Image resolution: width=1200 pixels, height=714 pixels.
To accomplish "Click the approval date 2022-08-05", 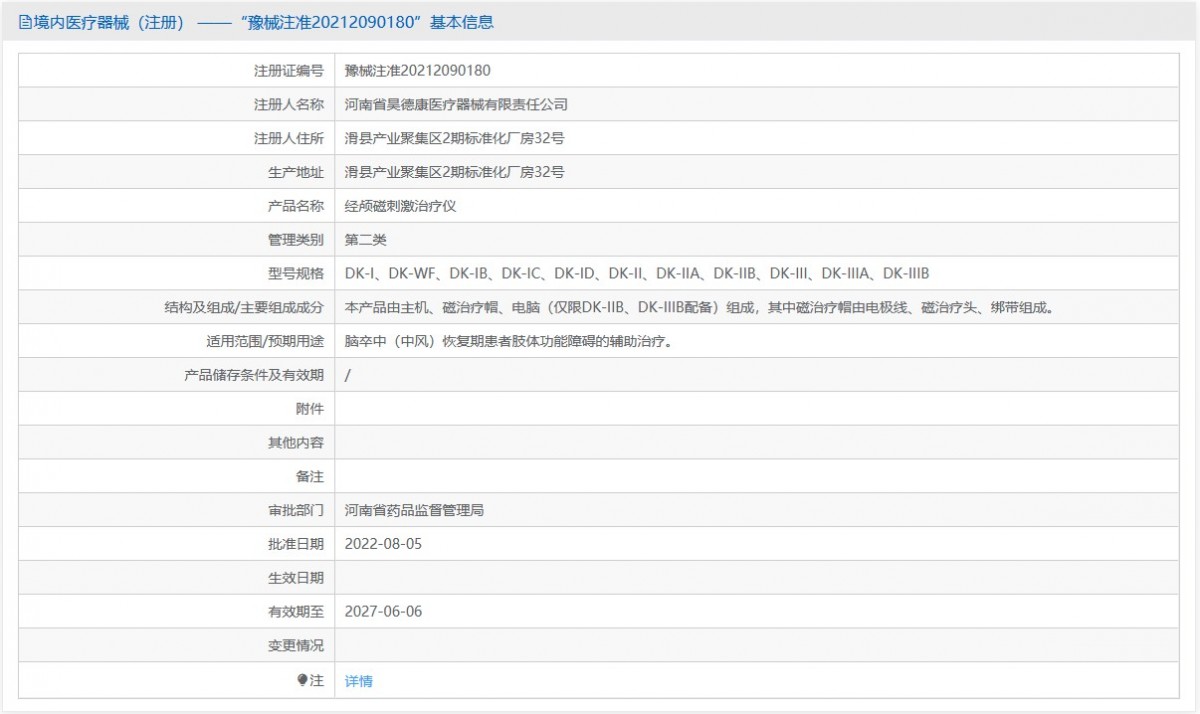I will pyautogui.click(x=383, y=544).
